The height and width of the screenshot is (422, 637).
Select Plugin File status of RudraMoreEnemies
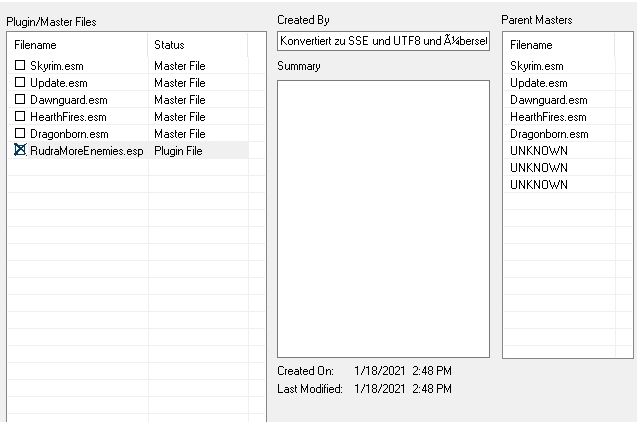click(179, 150)
